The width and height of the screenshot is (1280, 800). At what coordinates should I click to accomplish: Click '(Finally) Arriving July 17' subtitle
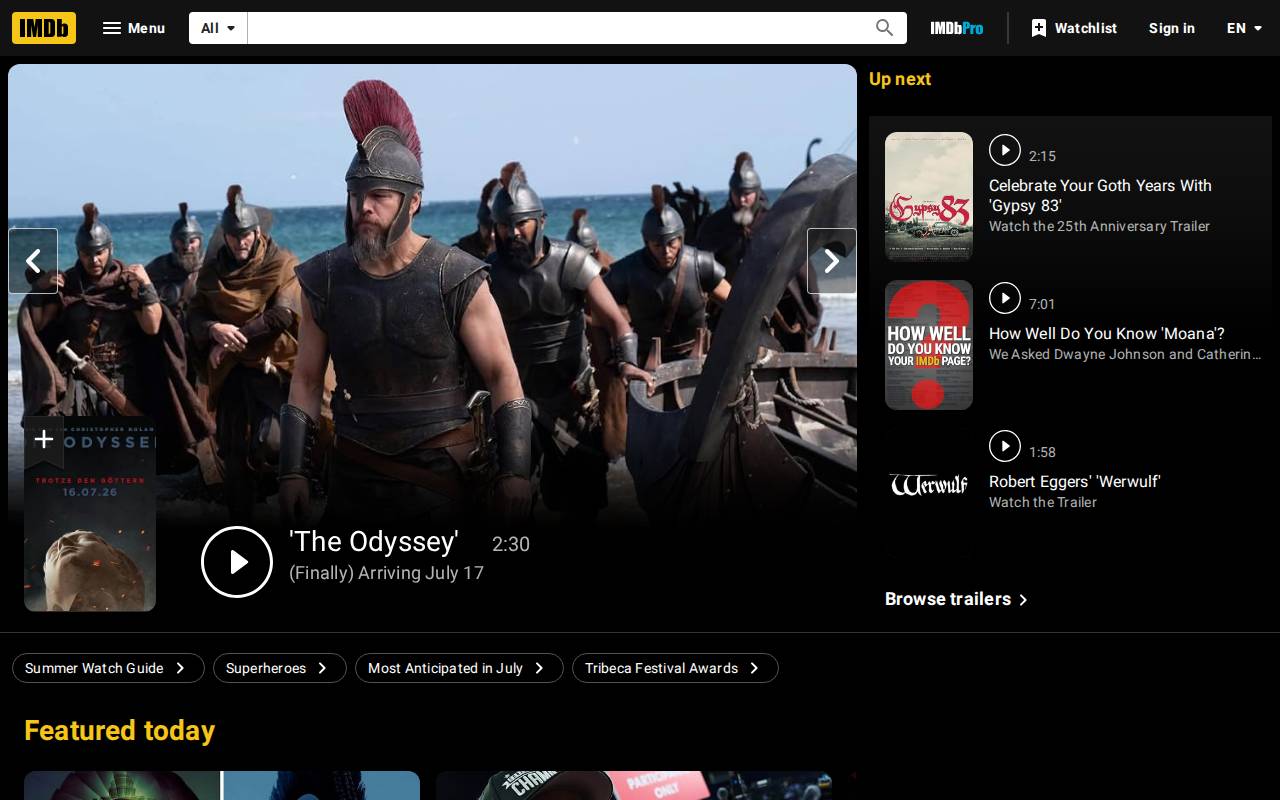coord(386,573)
